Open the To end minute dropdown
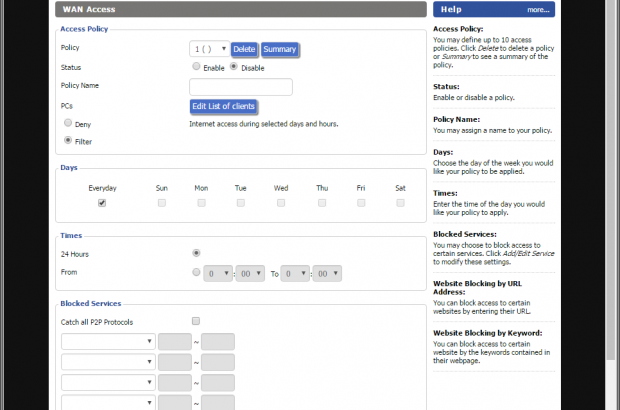Image resolution: width=620 pixels, height=410 pixels. pyautogui.click(x=328, y=272)
